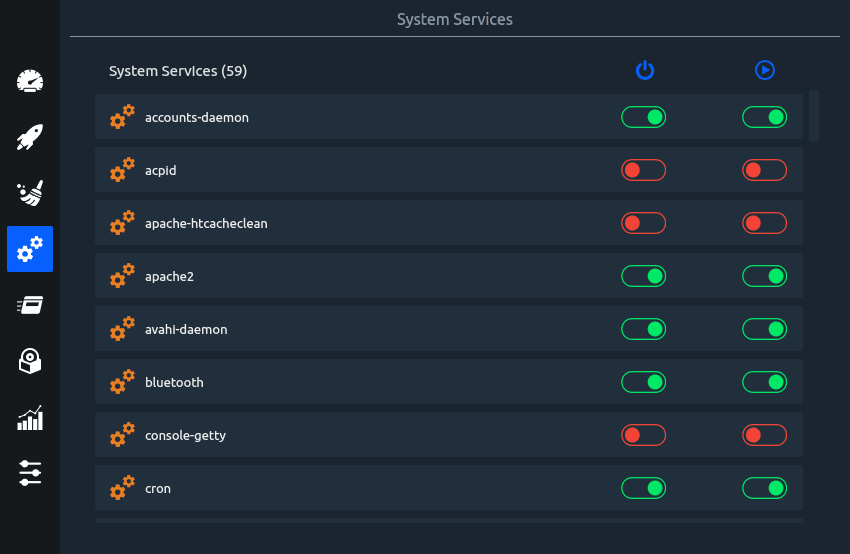Screen dimensions: 850x554
Task: Click the running play icon column header
Action: tap(765, 70)
